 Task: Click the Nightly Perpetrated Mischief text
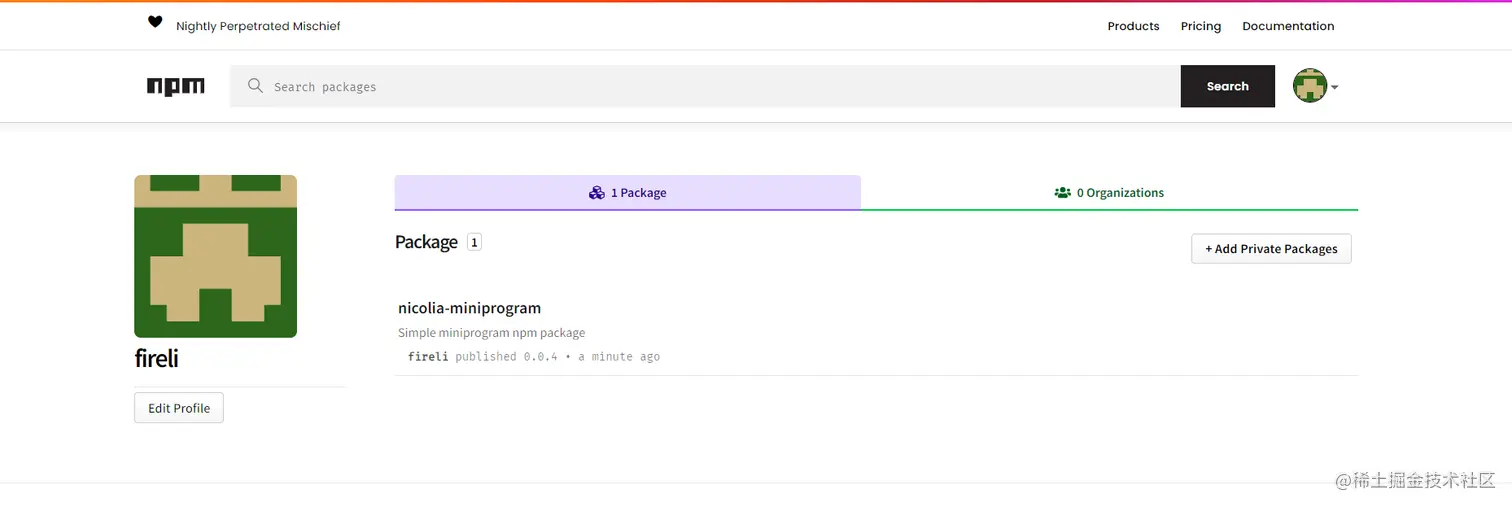coord(258,26)
